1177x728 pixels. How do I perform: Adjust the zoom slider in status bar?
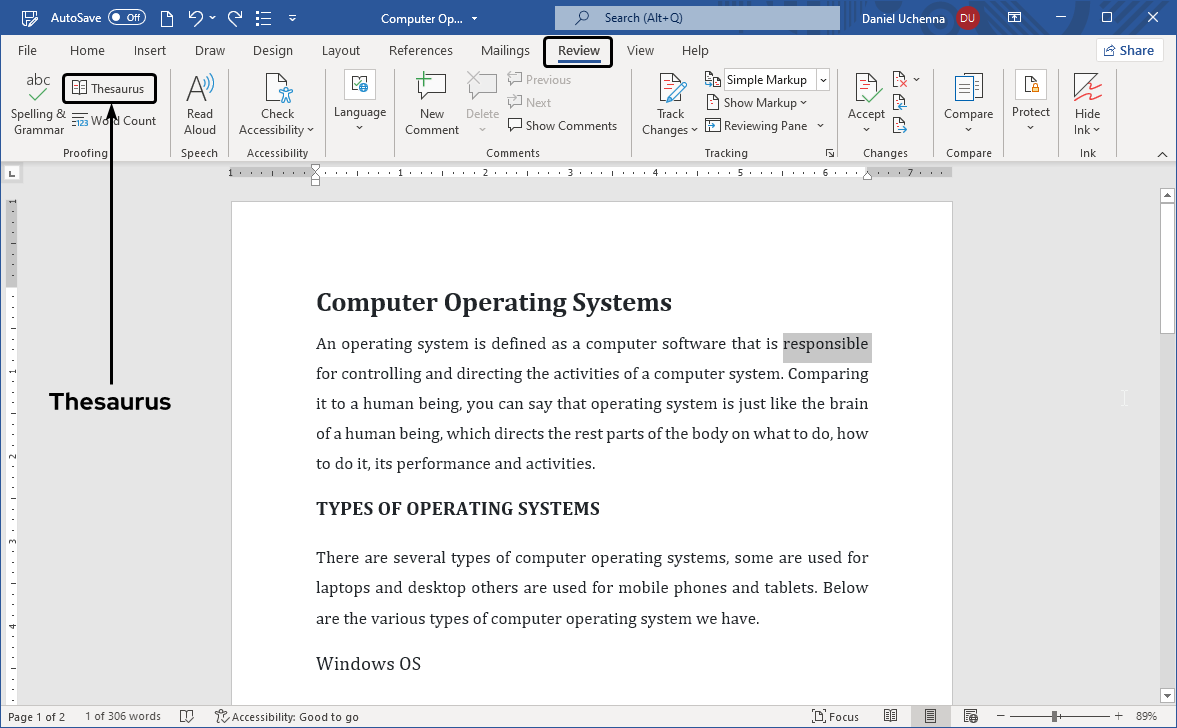tap(1055, 717)
